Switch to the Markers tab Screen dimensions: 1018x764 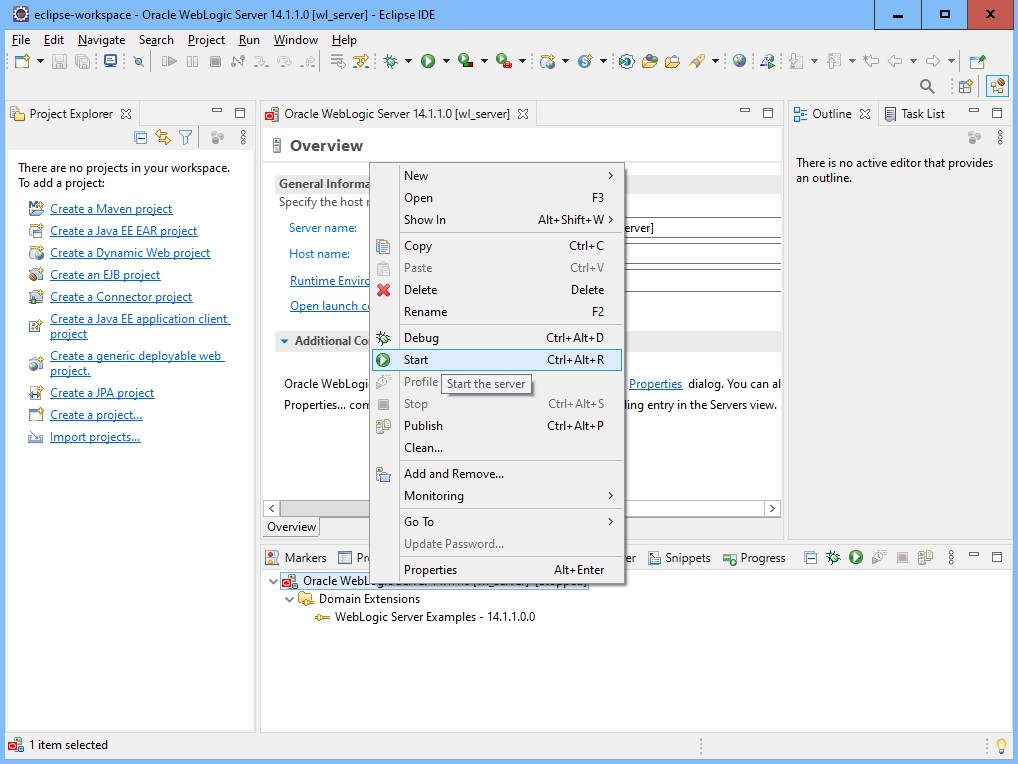point(297,558)
